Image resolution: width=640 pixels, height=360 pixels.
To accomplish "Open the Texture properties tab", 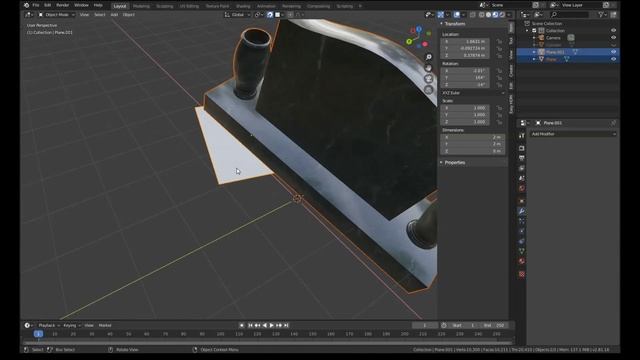I will coord(522,274).
